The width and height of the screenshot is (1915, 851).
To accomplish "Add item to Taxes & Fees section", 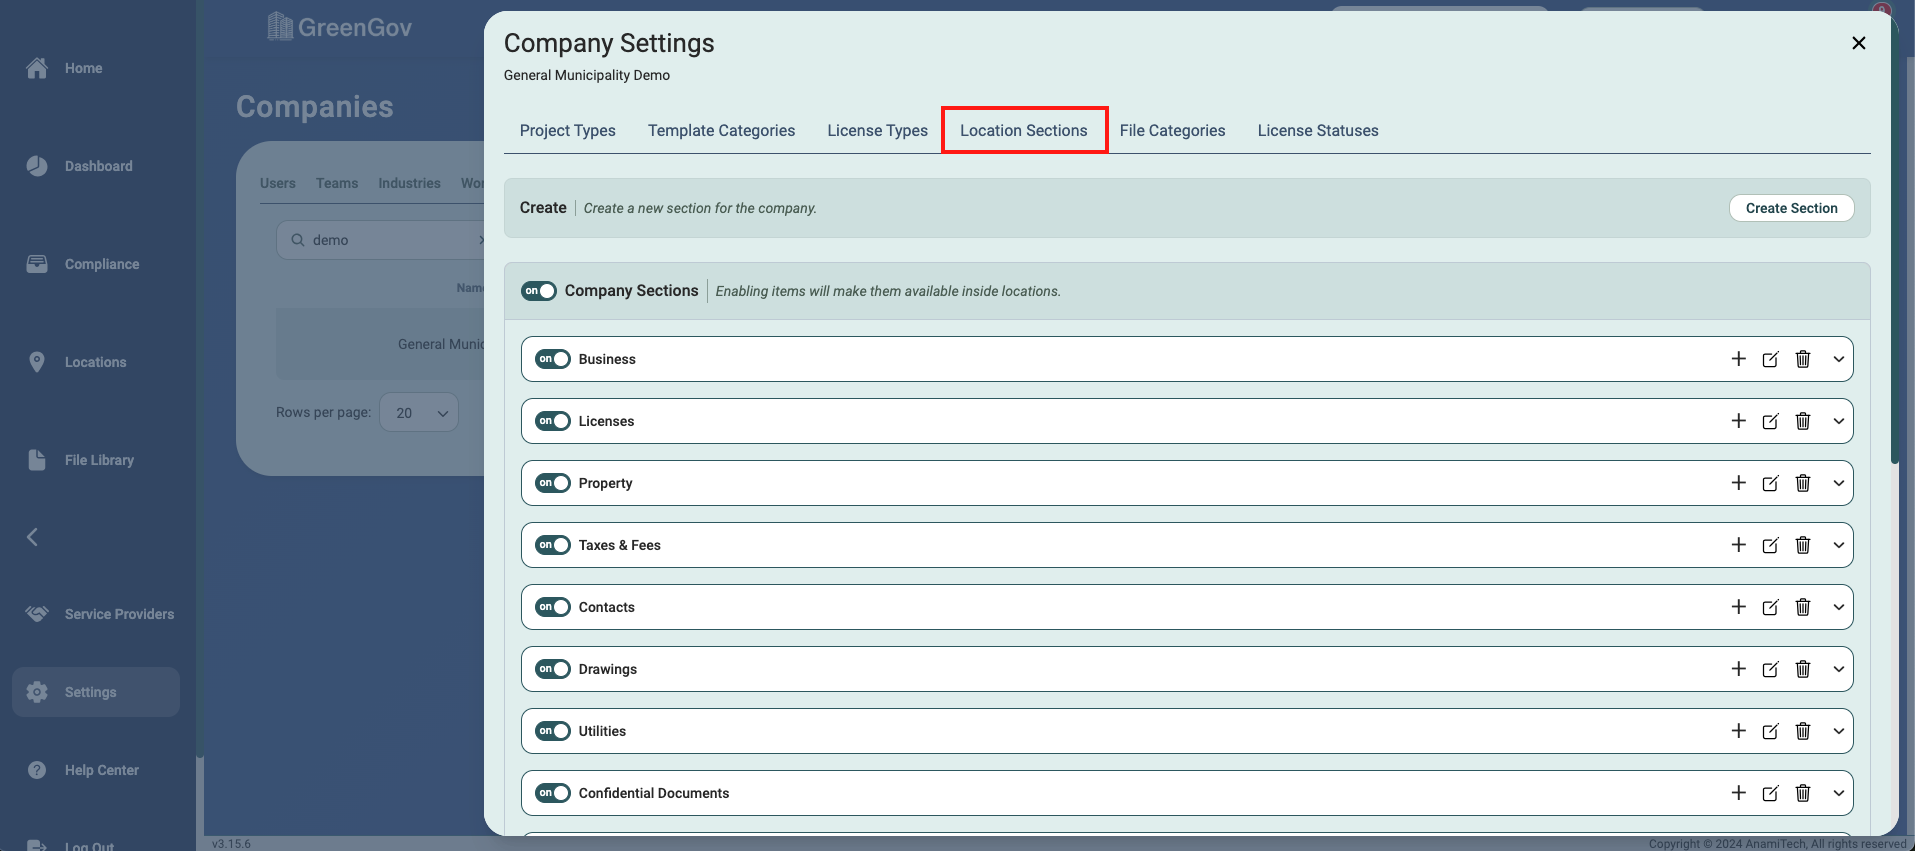I will pos(1738,545).
